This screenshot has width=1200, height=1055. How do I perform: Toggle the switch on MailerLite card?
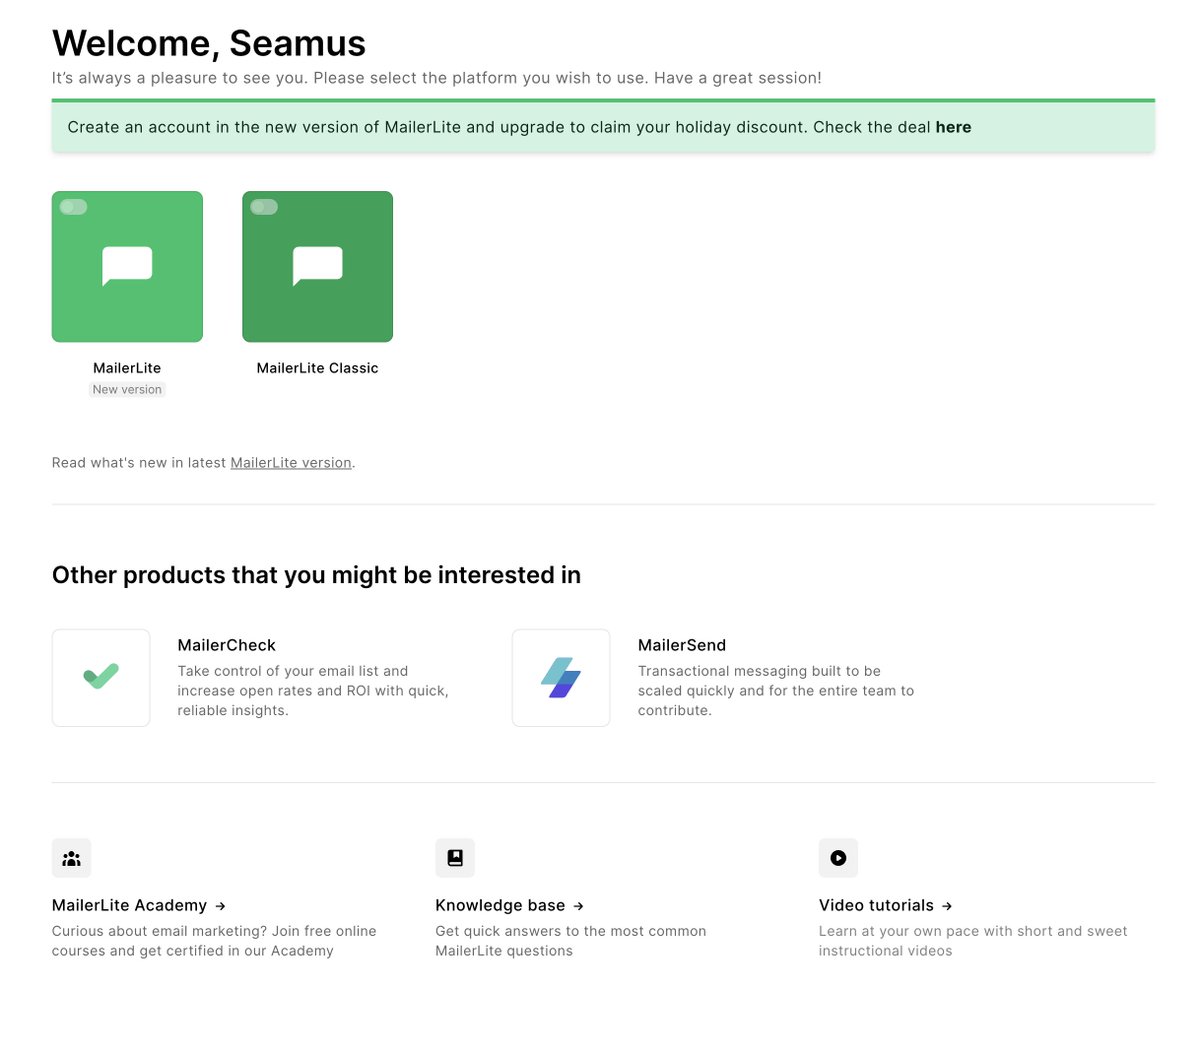(73, 207)
